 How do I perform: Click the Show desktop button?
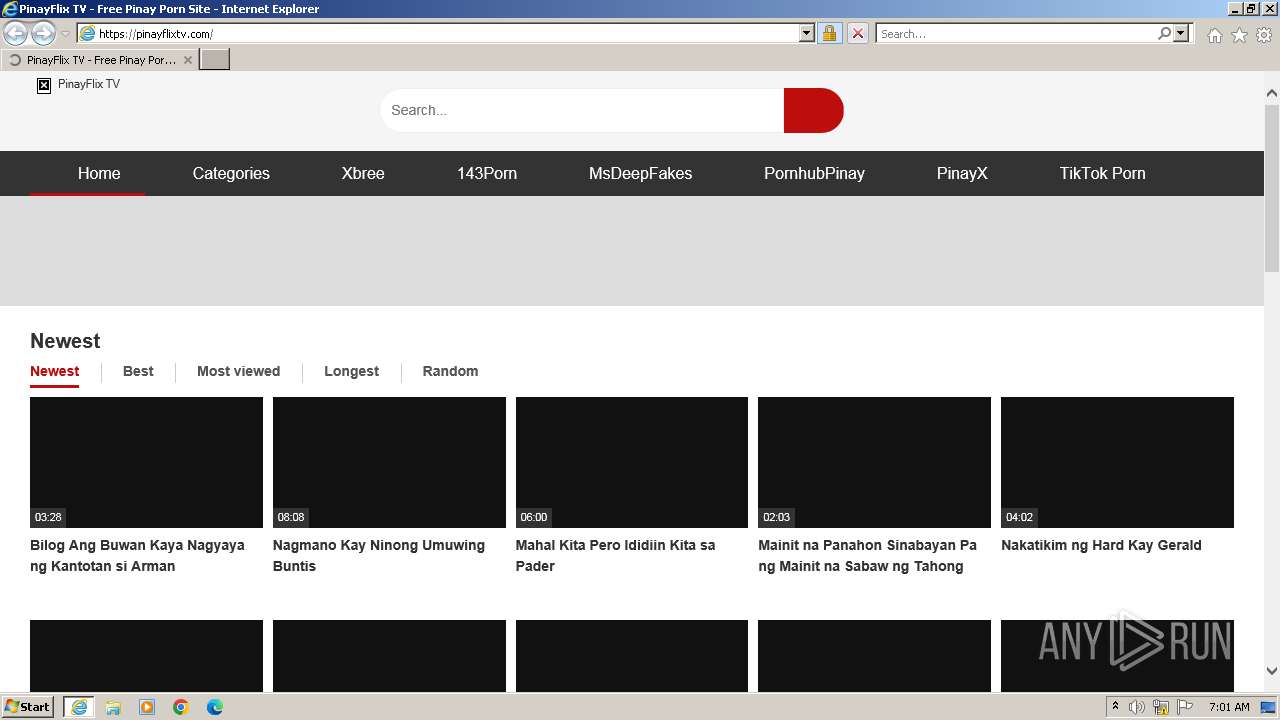coord(1269,707)
